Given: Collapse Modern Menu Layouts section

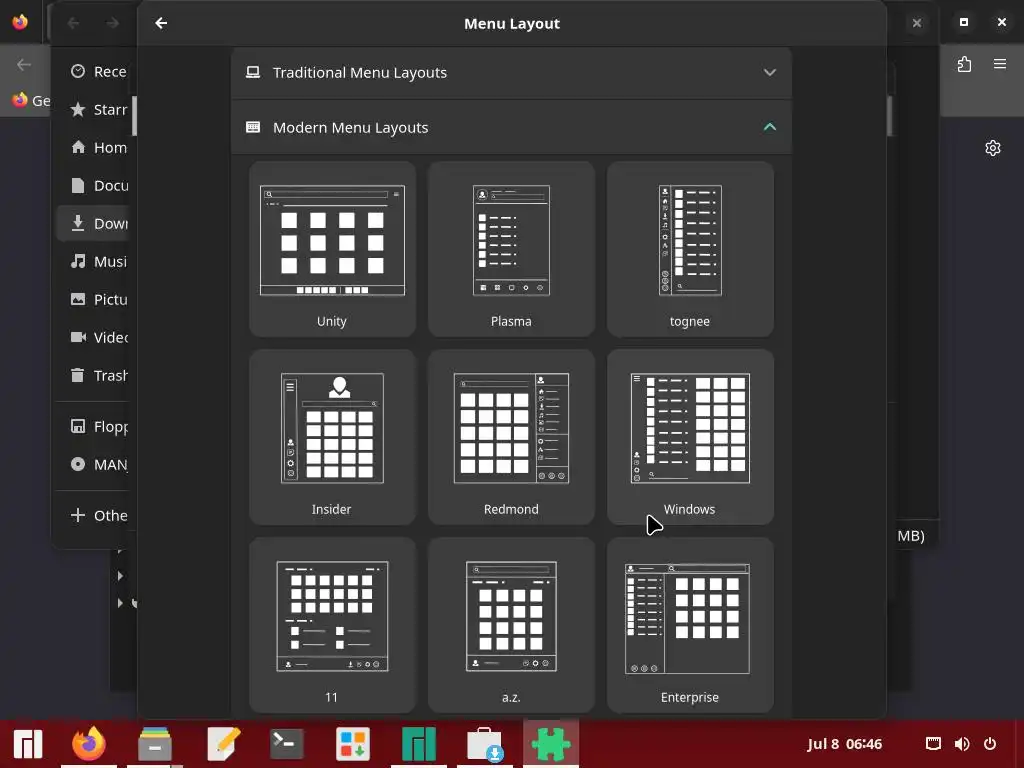Looking at the screenshot, I should [511, 127].
